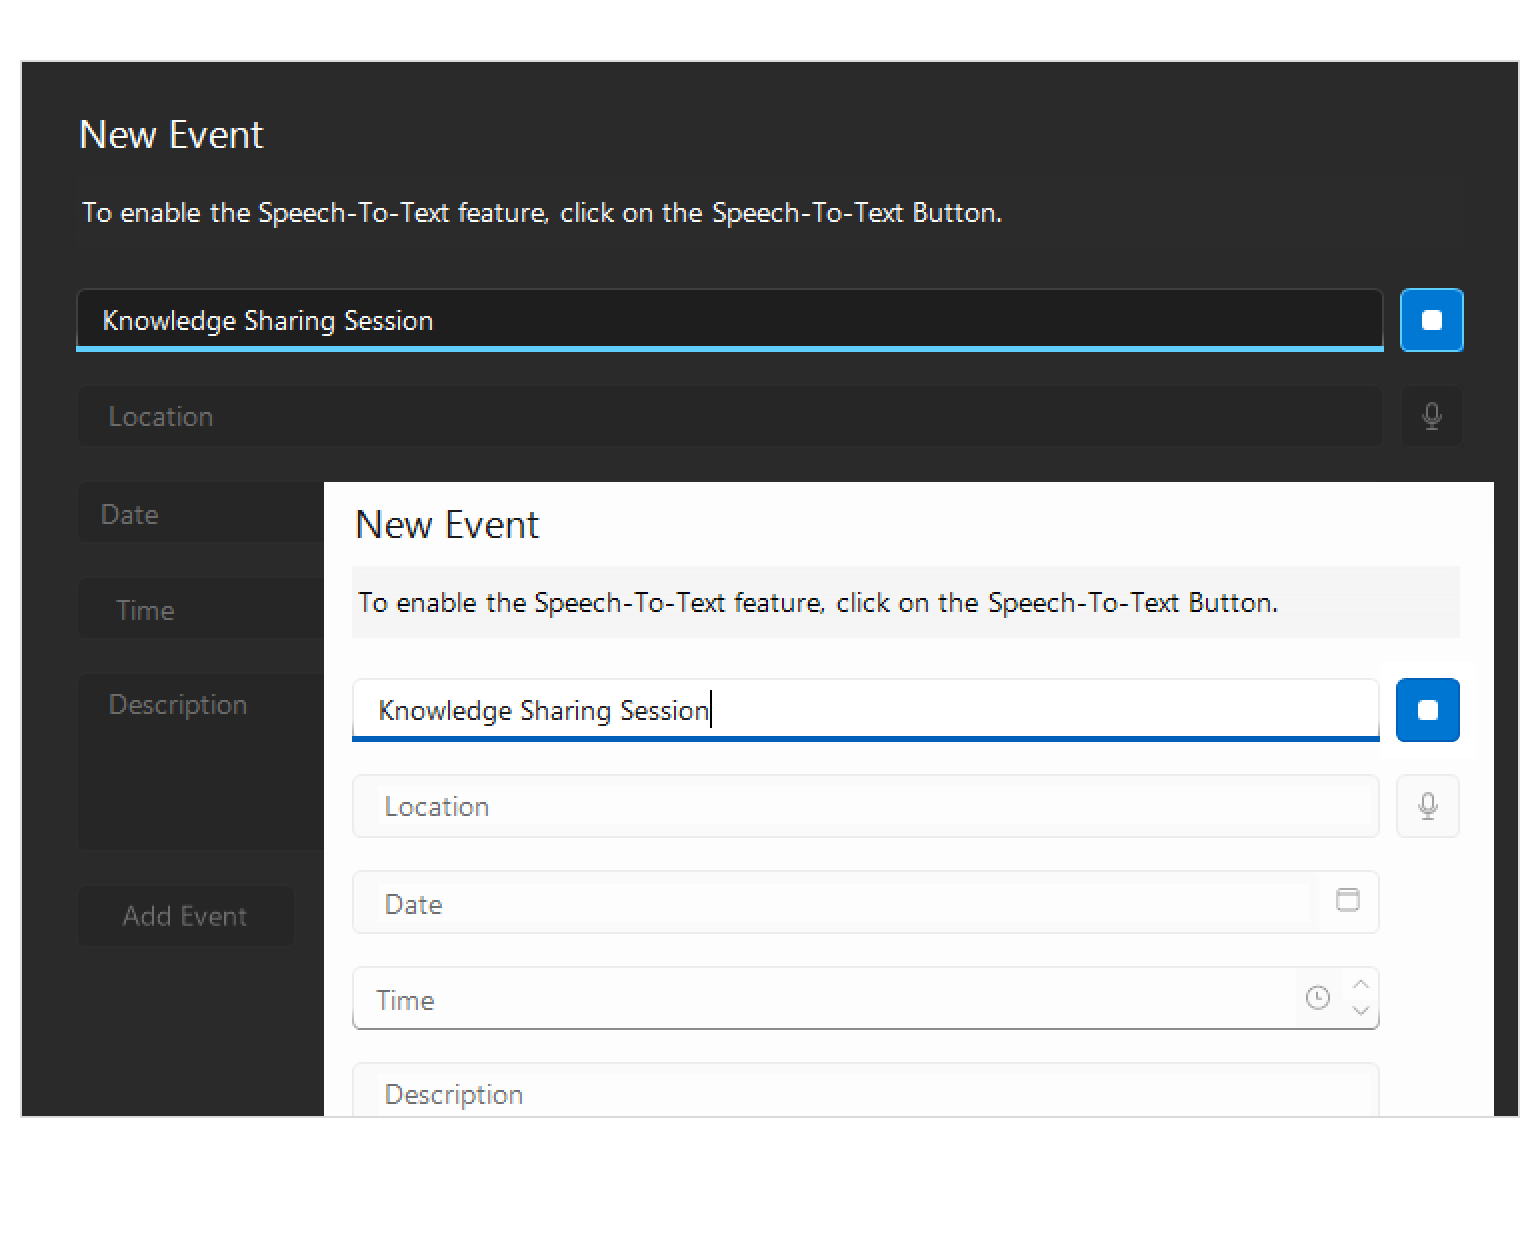Focus the dark theme Description text area
Viewport: 1540px width, 1238px height.
[200, 760]
